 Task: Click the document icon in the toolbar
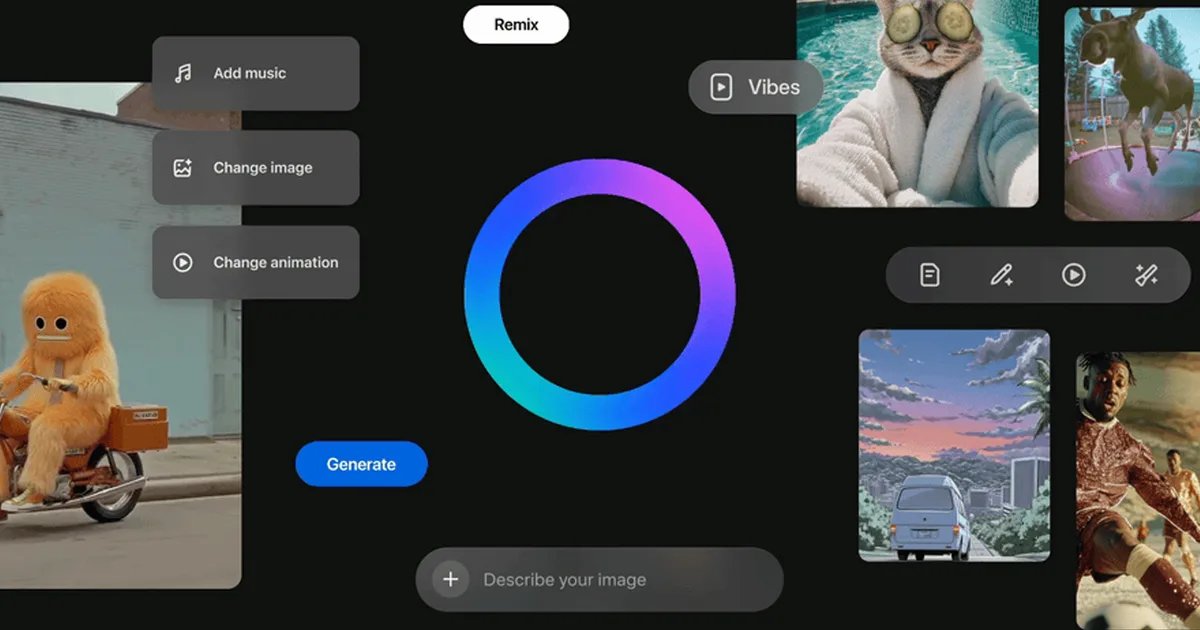pos(930,275)
